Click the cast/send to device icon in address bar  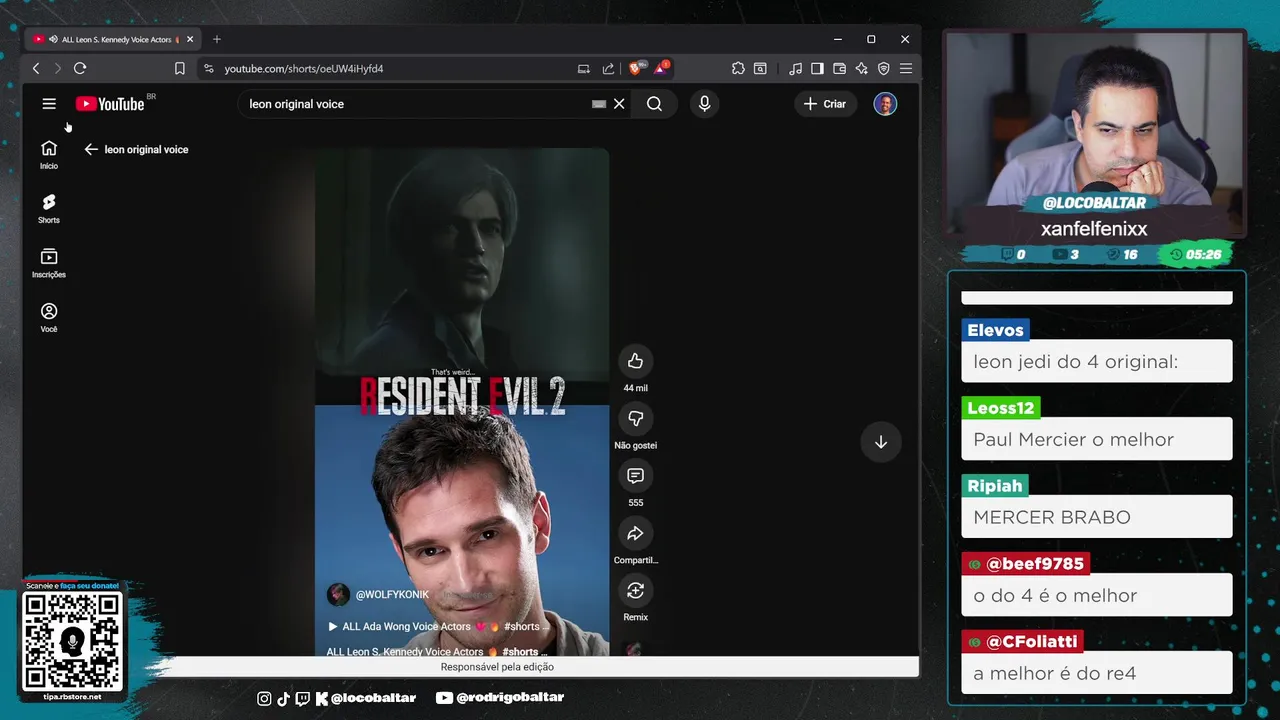pyautogui.click(x=583, y=68)
